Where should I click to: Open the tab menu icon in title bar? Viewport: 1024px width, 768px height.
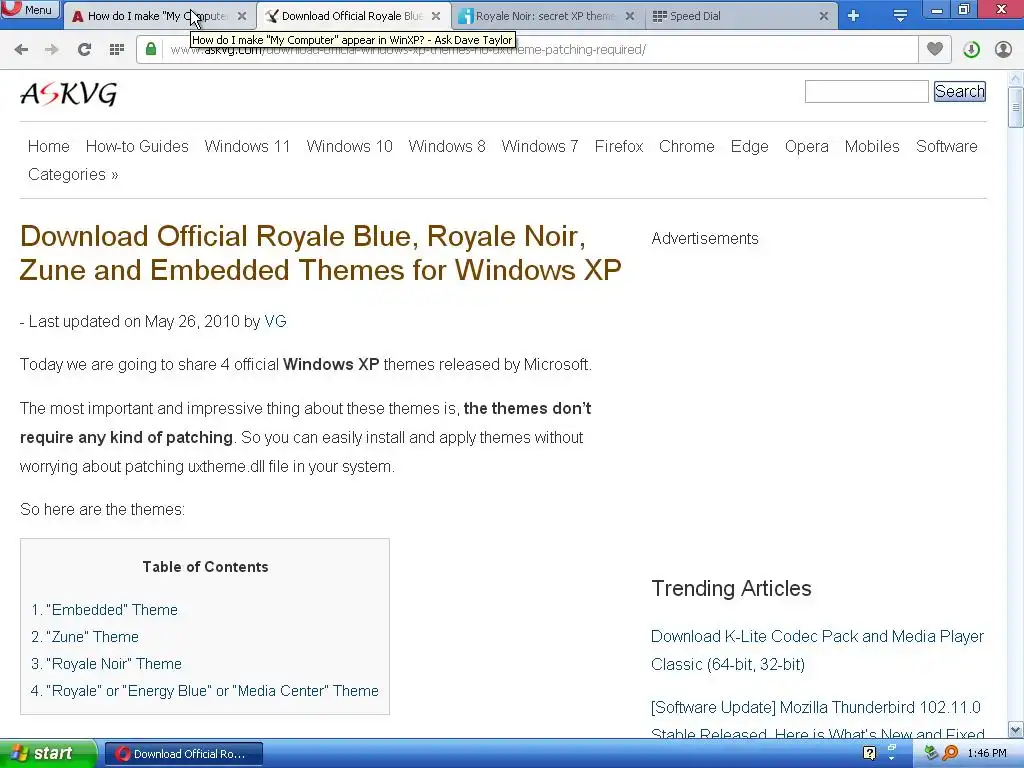click(900, 16)
